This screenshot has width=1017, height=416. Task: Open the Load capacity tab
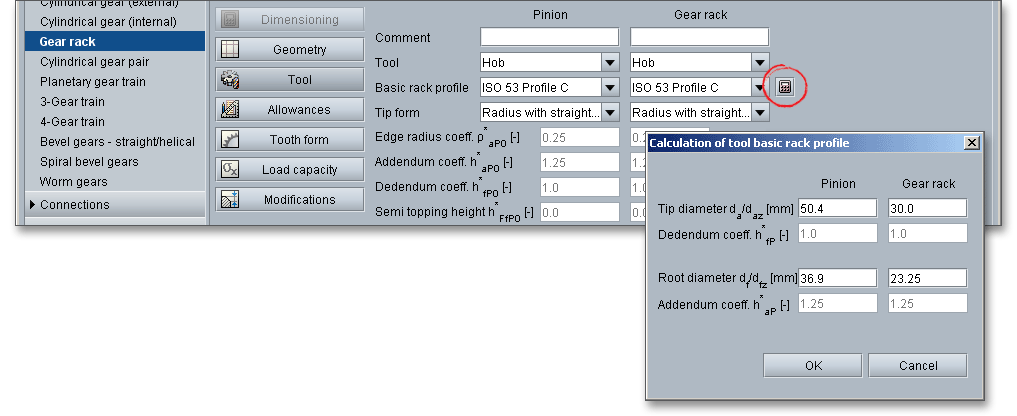(289, 170)
